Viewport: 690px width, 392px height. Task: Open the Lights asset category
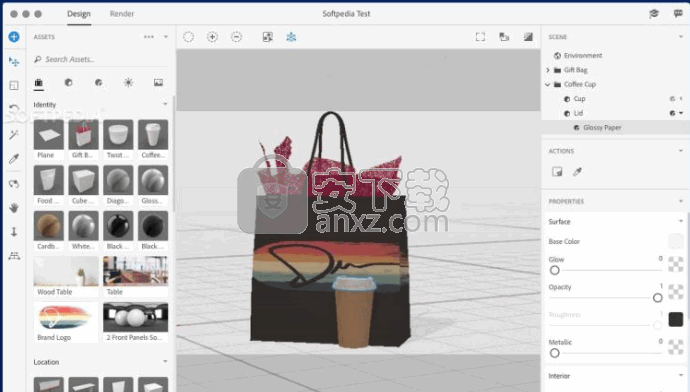tap(128, 82)
